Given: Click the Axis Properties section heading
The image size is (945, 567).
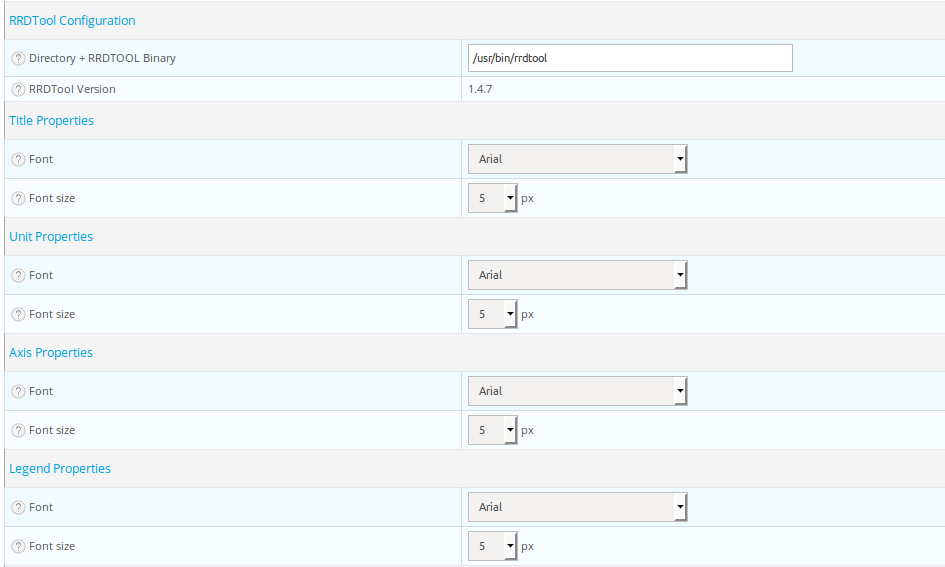Looking at the screenshot, I should pos(51,352).
